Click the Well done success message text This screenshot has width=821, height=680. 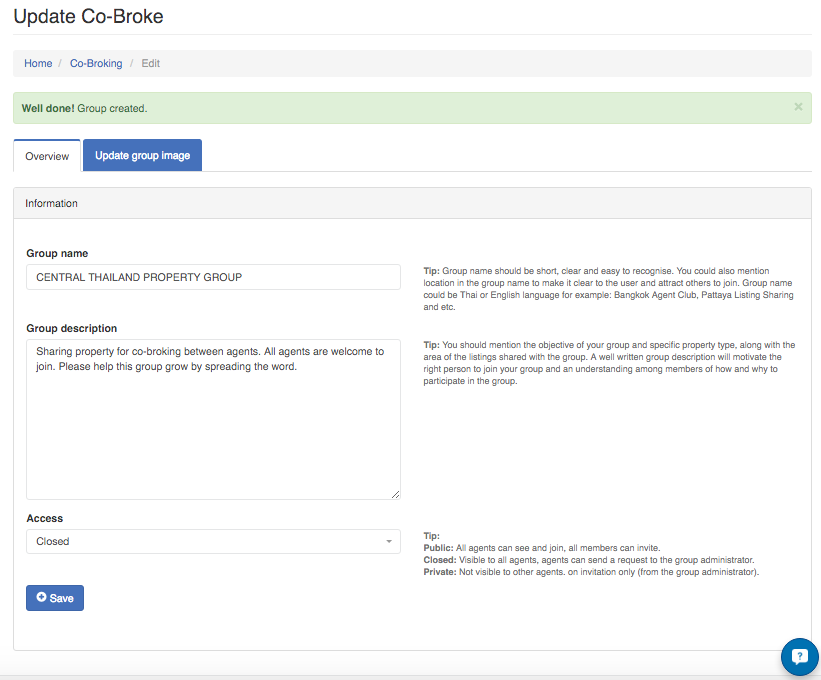point(84,108)
